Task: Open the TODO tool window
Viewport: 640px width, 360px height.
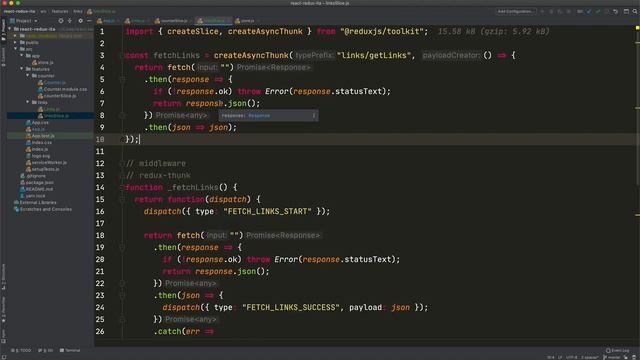Action: click(21, 351)
